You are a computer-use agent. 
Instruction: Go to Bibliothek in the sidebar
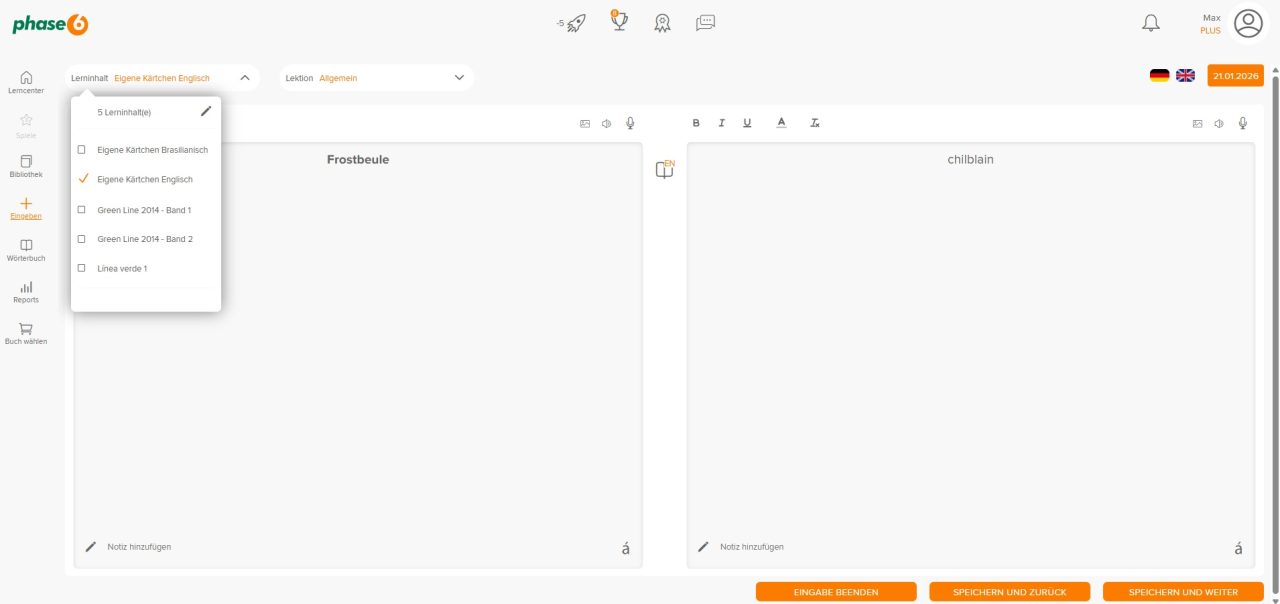coord(26,166)
